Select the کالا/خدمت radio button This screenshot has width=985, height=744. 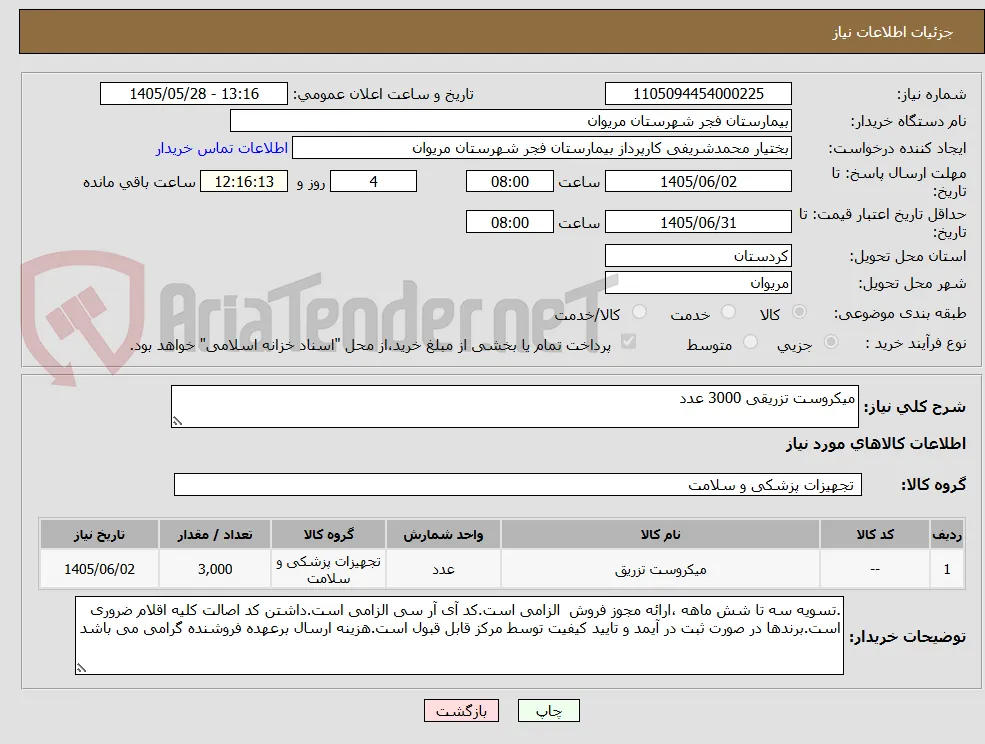tap(639, 312)
